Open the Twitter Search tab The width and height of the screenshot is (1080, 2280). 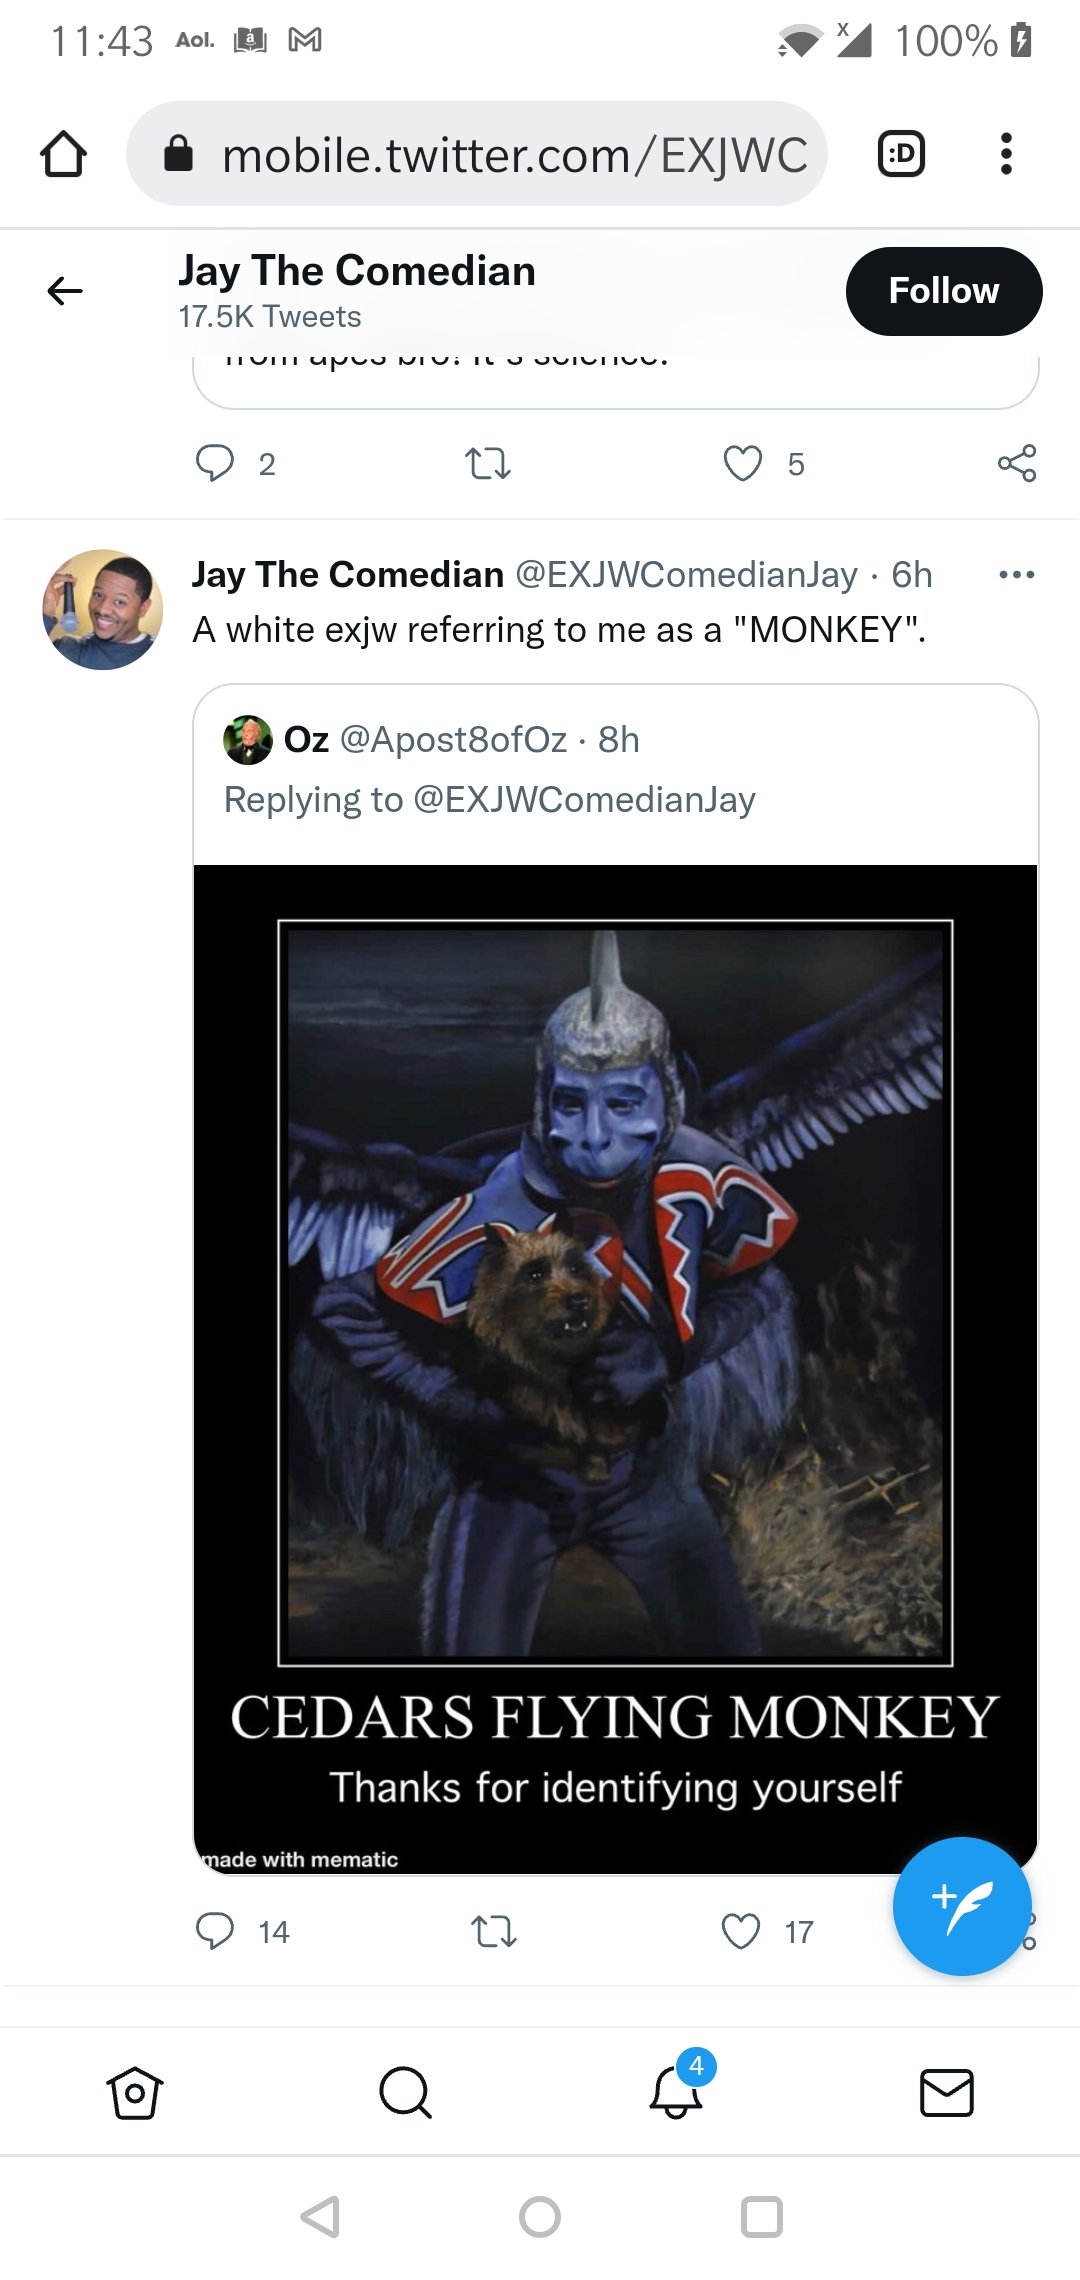[405, 2092]
